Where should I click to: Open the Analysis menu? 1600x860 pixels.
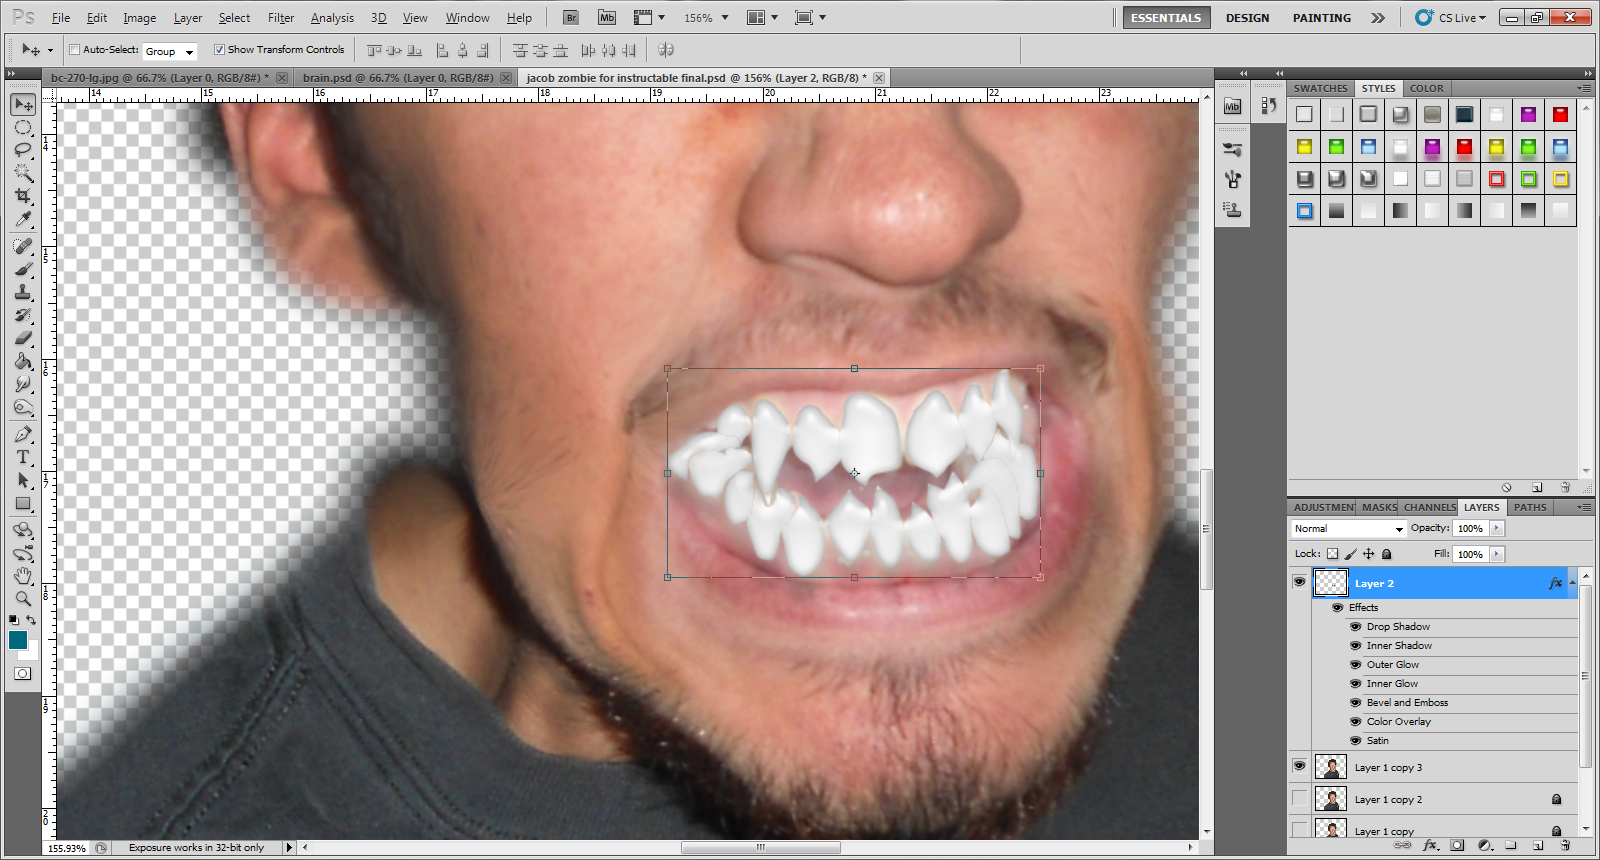332,18
